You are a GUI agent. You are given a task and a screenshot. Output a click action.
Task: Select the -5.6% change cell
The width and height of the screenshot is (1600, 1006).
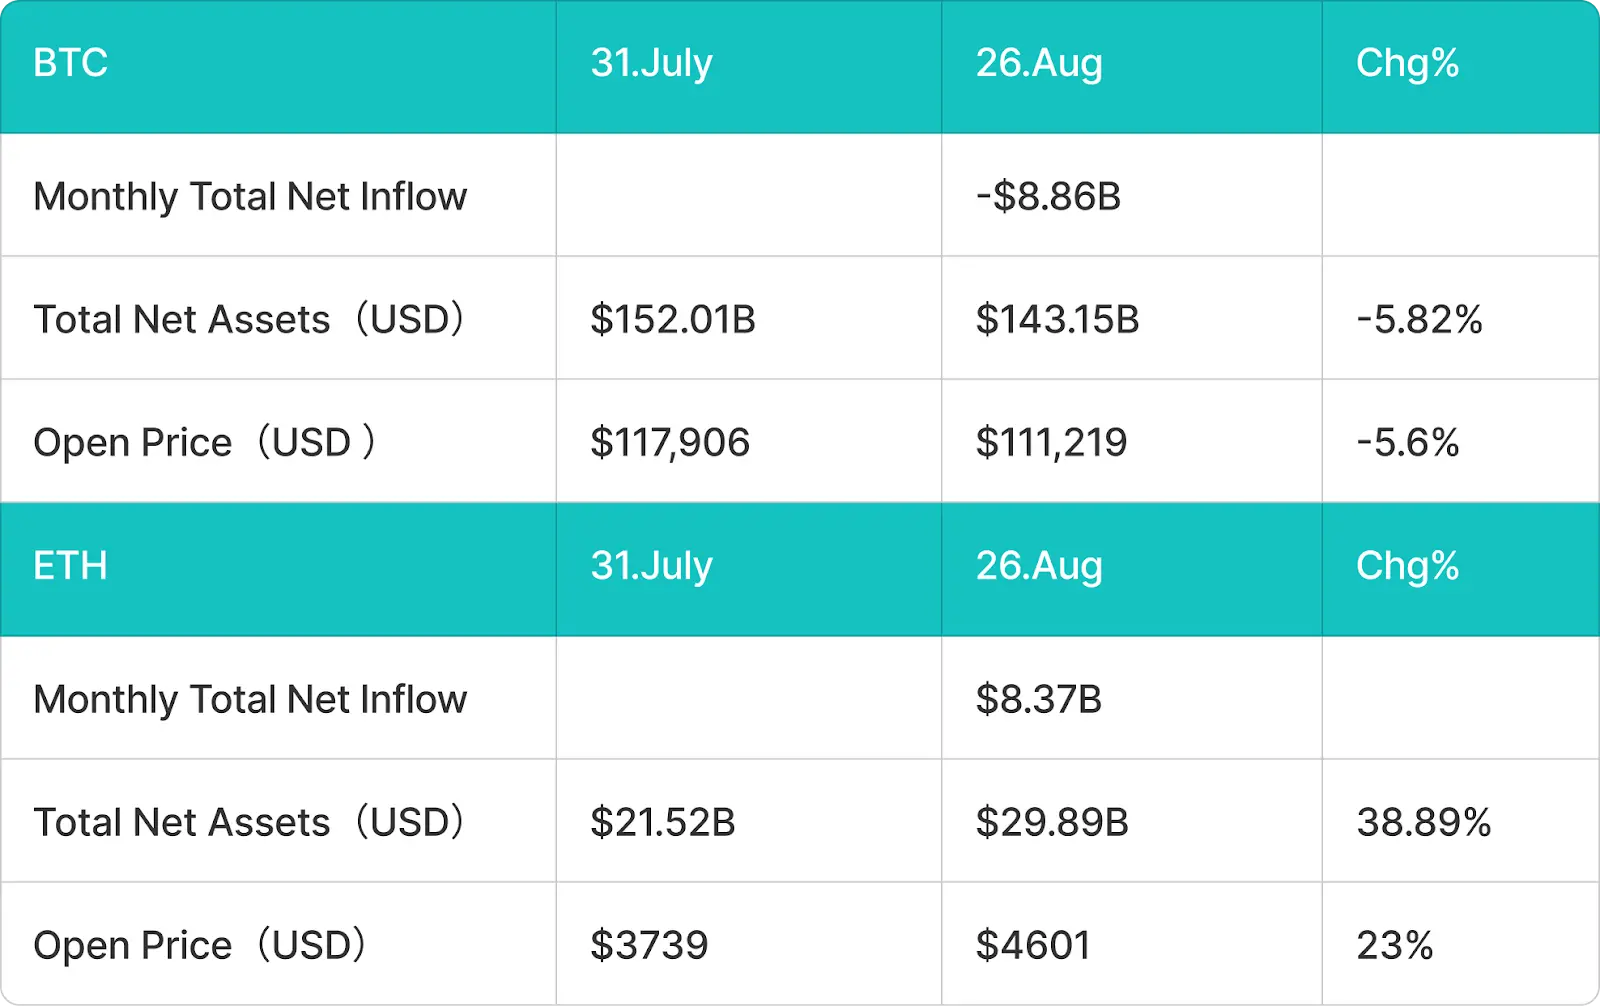coord(1461,441)
